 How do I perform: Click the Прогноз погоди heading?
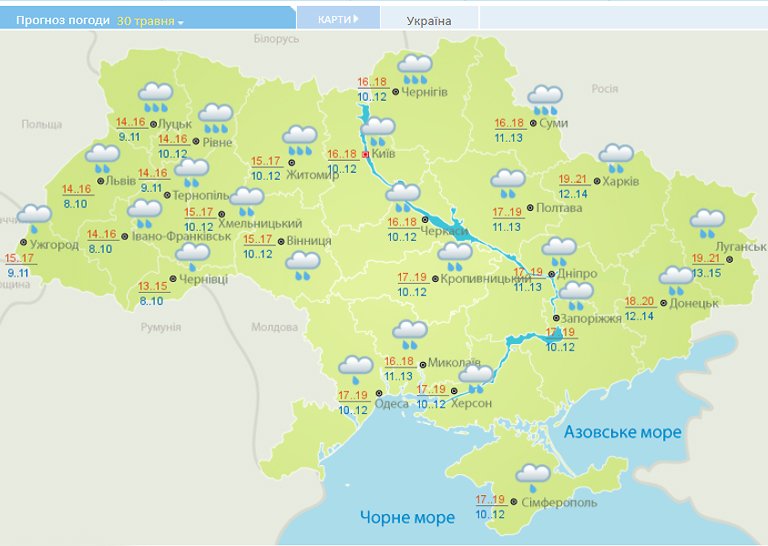[63, 21]
